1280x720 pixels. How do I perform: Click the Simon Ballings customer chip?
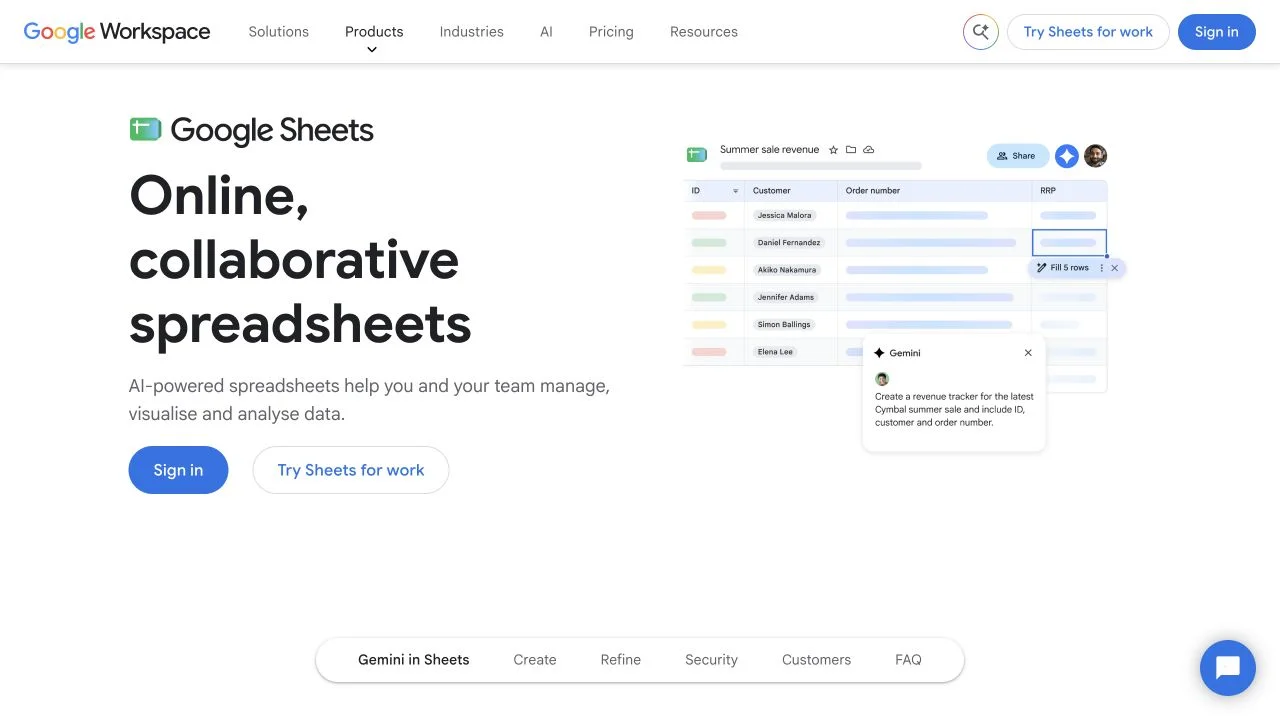tap(784, 324)
